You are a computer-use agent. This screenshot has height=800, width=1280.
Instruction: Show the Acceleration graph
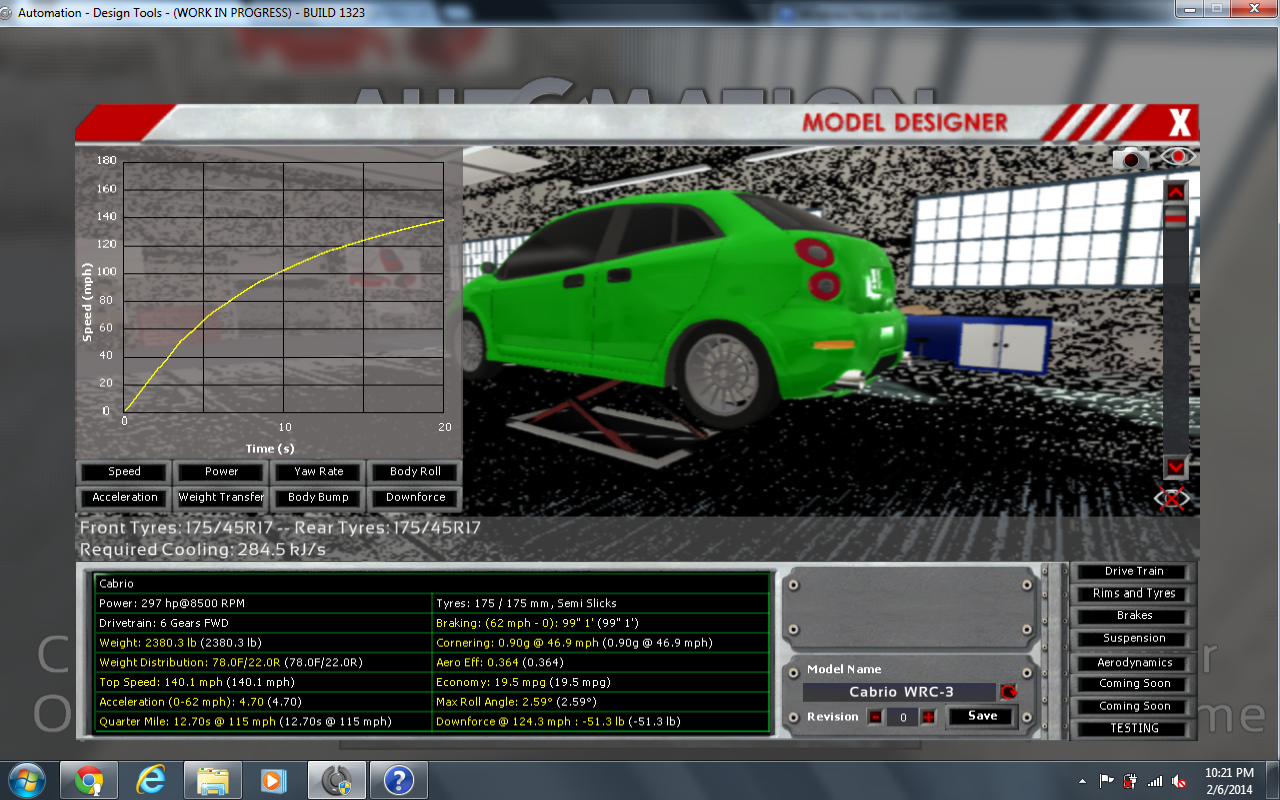[x=124, y=497]
